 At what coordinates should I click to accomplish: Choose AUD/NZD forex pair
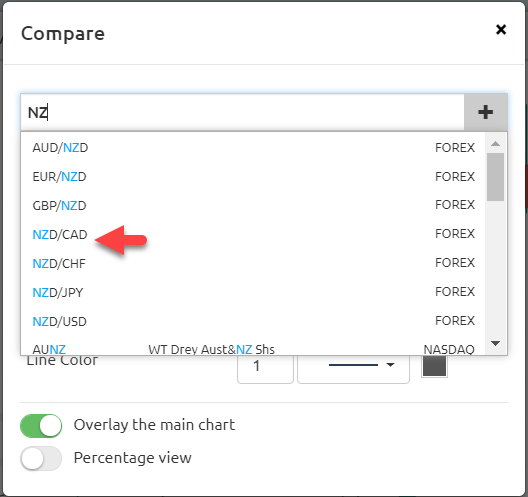click(253, 147)
